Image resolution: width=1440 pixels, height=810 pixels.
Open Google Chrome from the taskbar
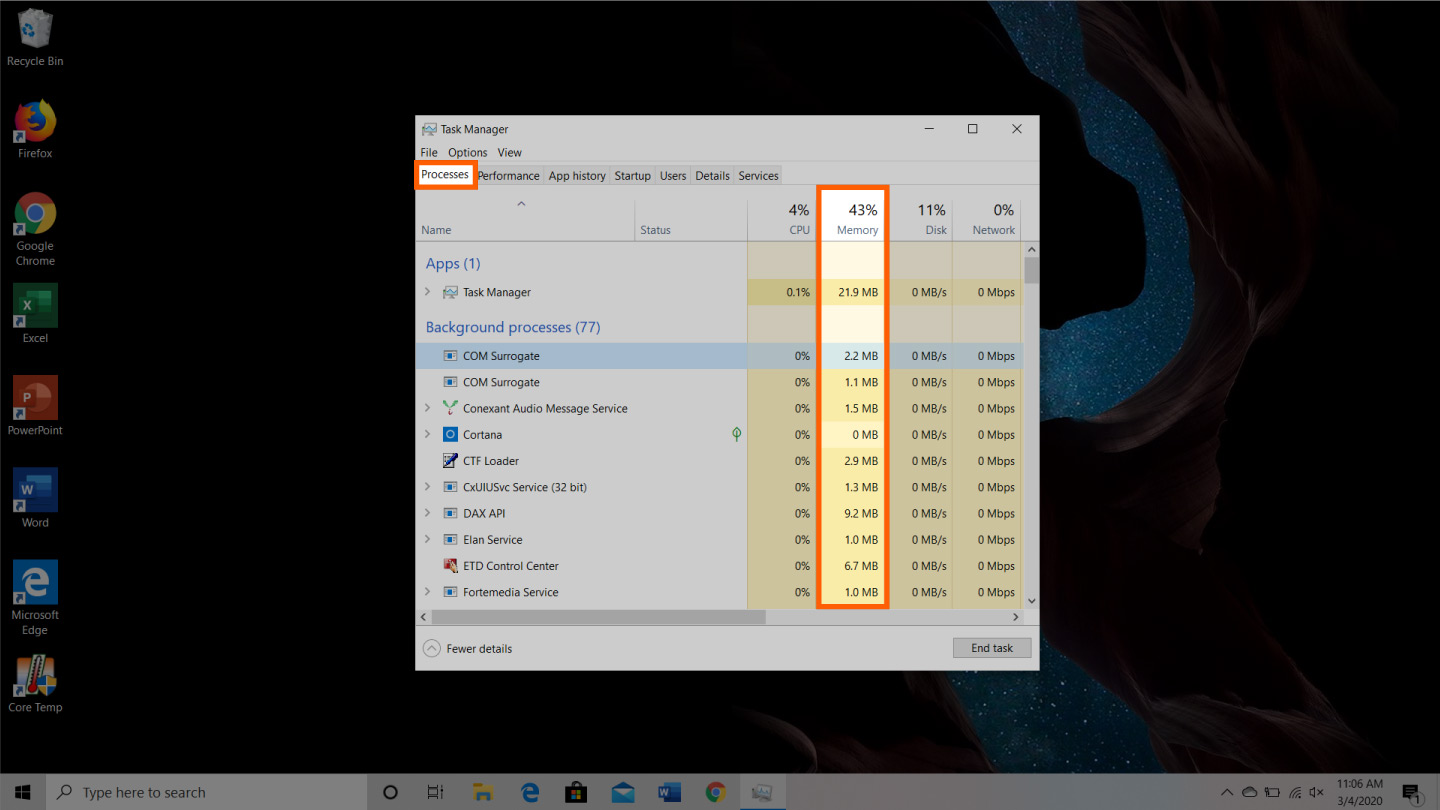click(716, 791)
